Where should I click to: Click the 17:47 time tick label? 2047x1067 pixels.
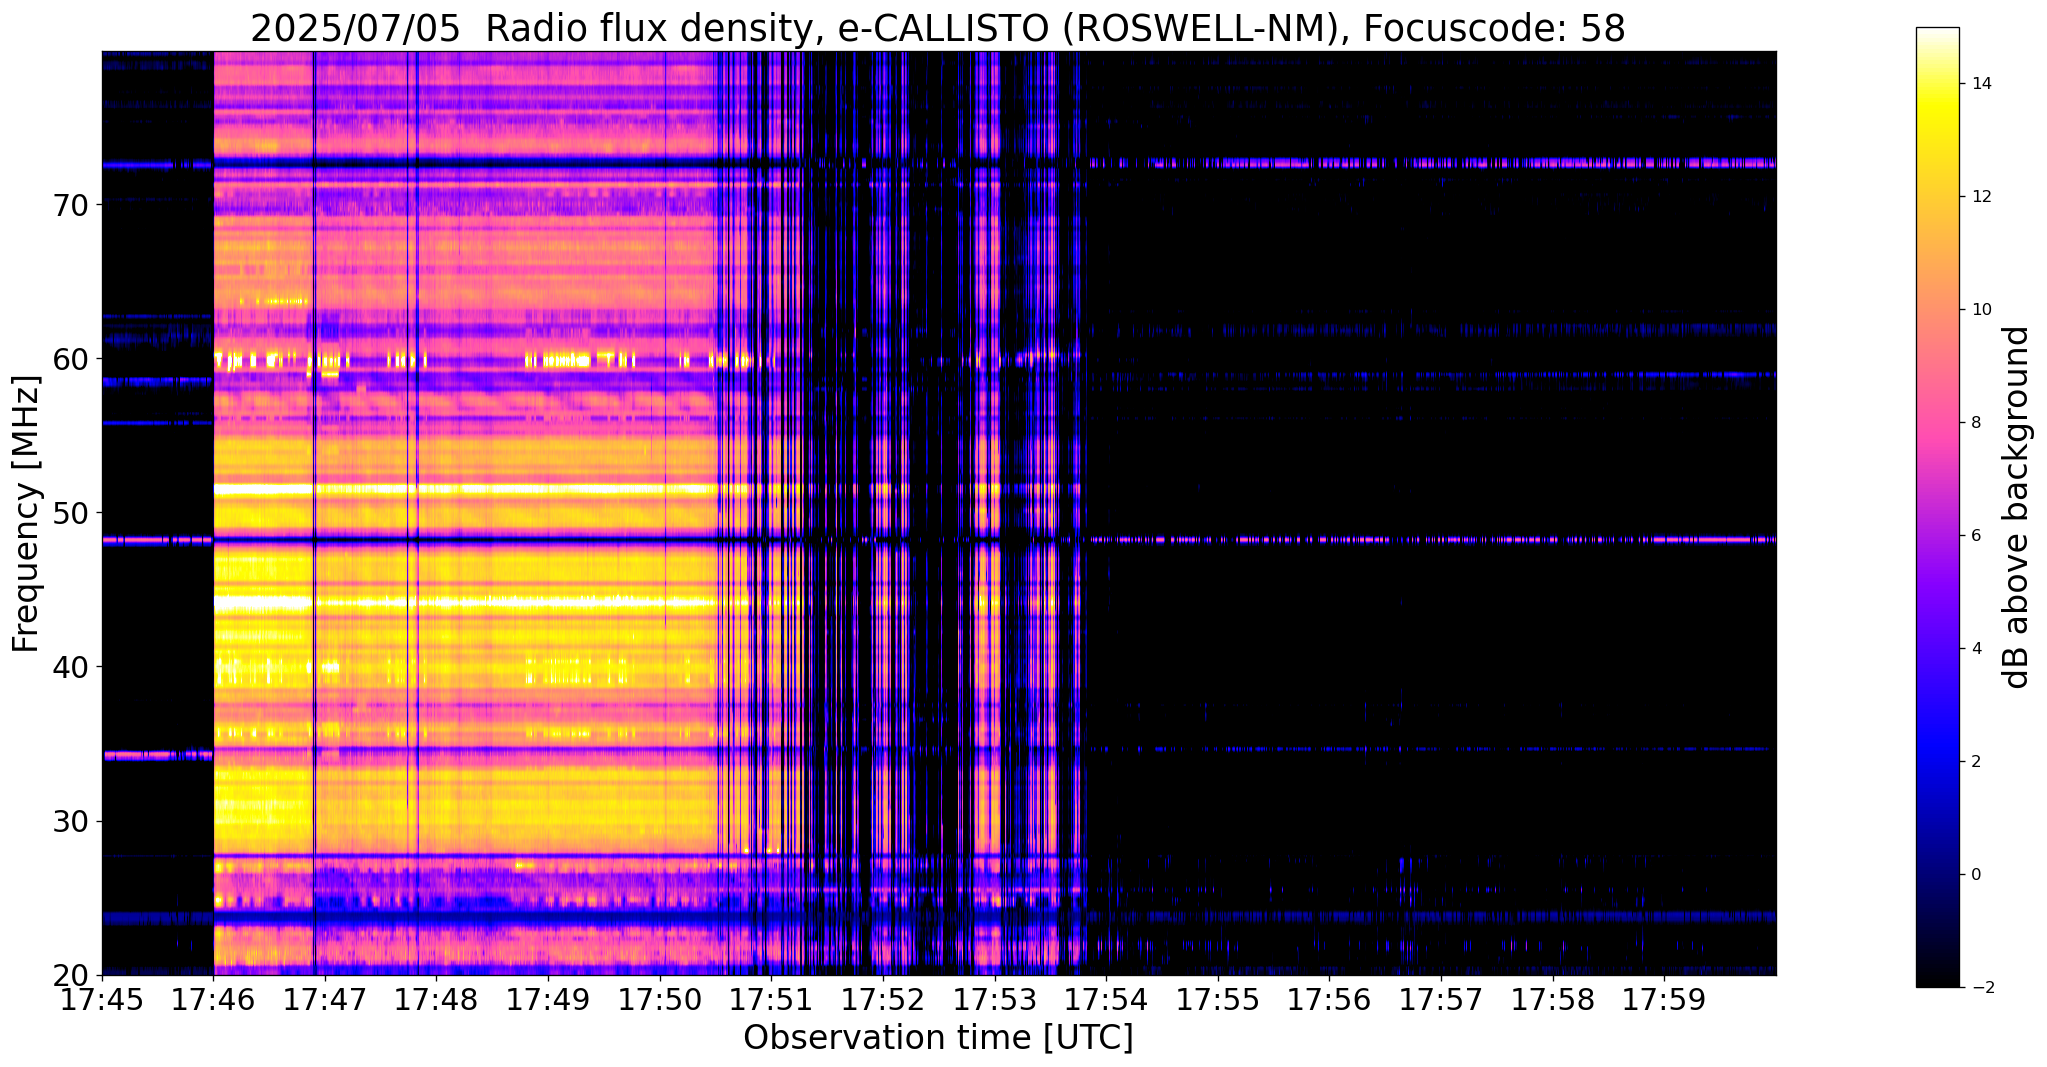325,998
